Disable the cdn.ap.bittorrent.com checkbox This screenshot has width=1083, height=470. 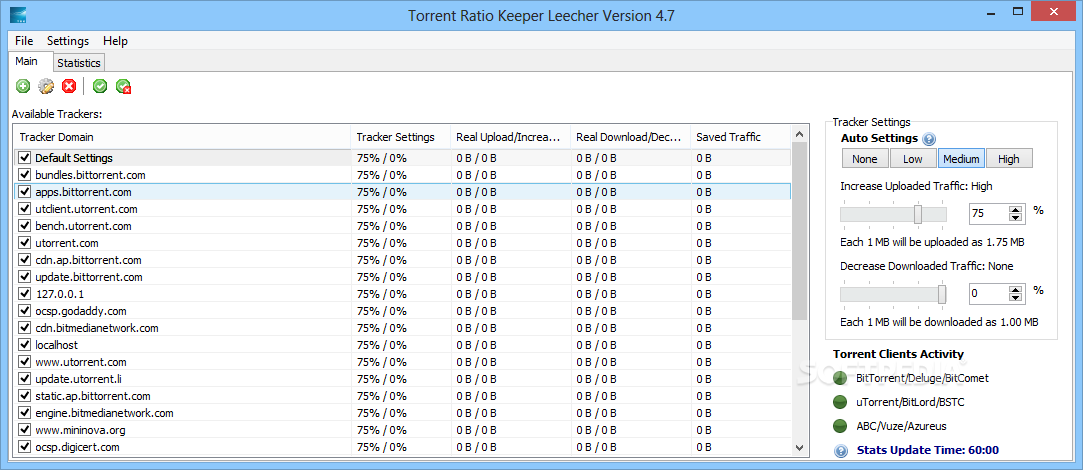(25, 260)
